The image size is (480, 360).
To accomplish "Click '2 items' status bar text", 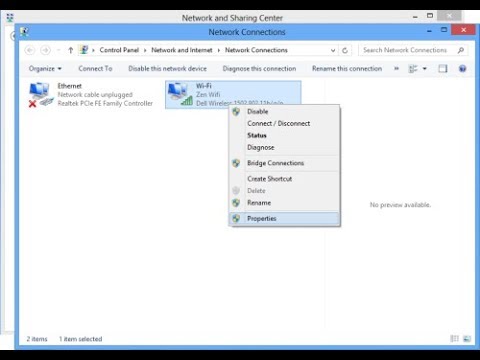I will click(x=37, y=339).
